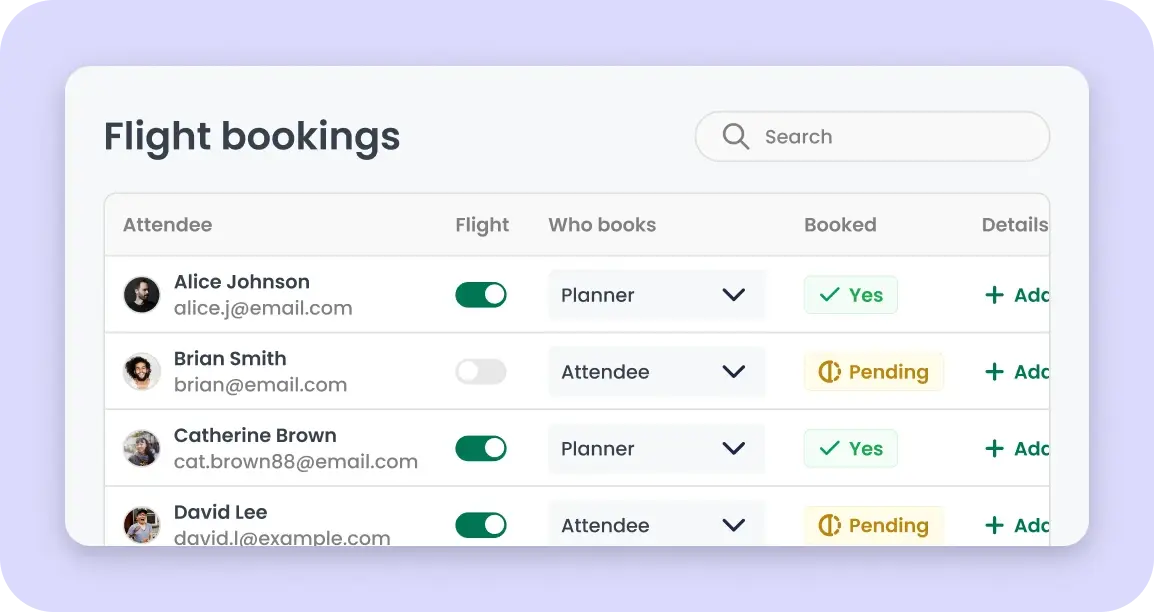The height and width of the screenshot is (612, 1154).
Task: Click the search magnifier icon
Action: tap(736, 137)
